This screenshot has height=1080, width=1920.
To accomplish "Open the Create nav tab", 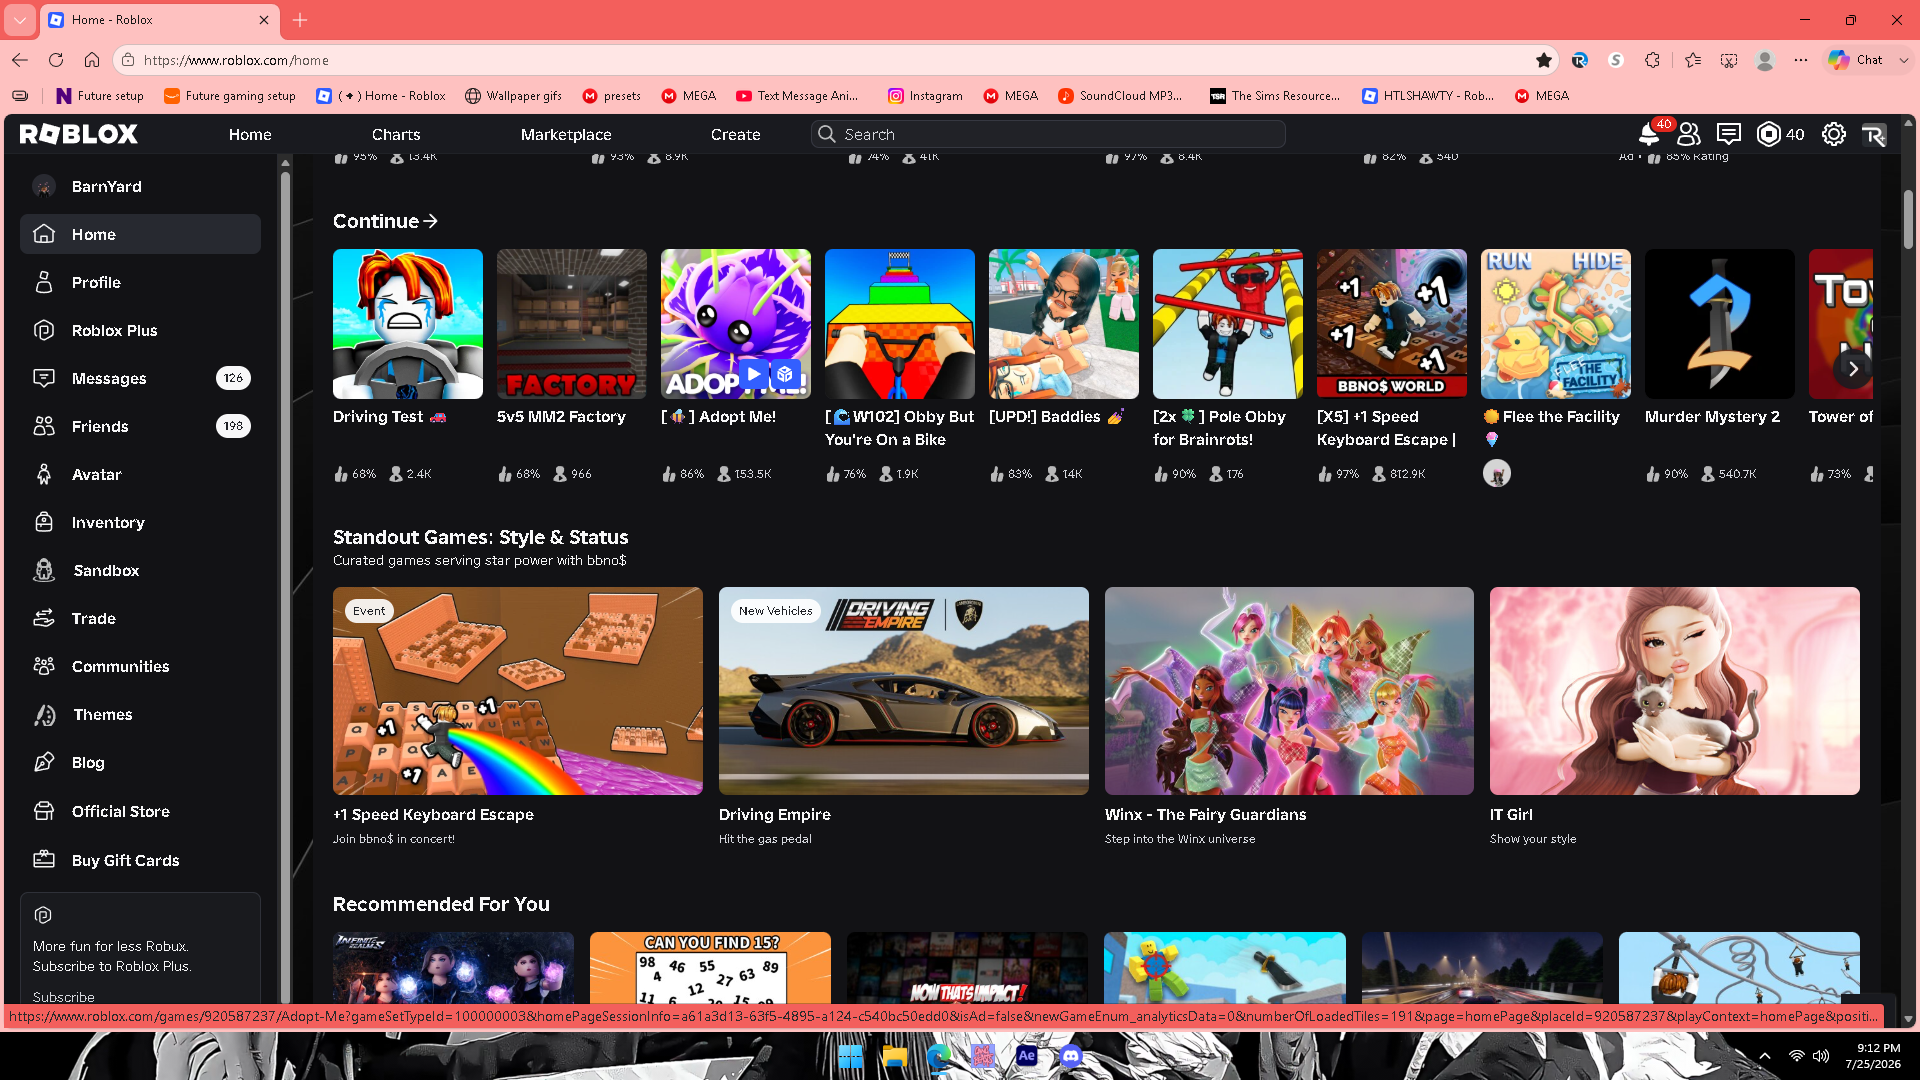I will click(736, 134).
